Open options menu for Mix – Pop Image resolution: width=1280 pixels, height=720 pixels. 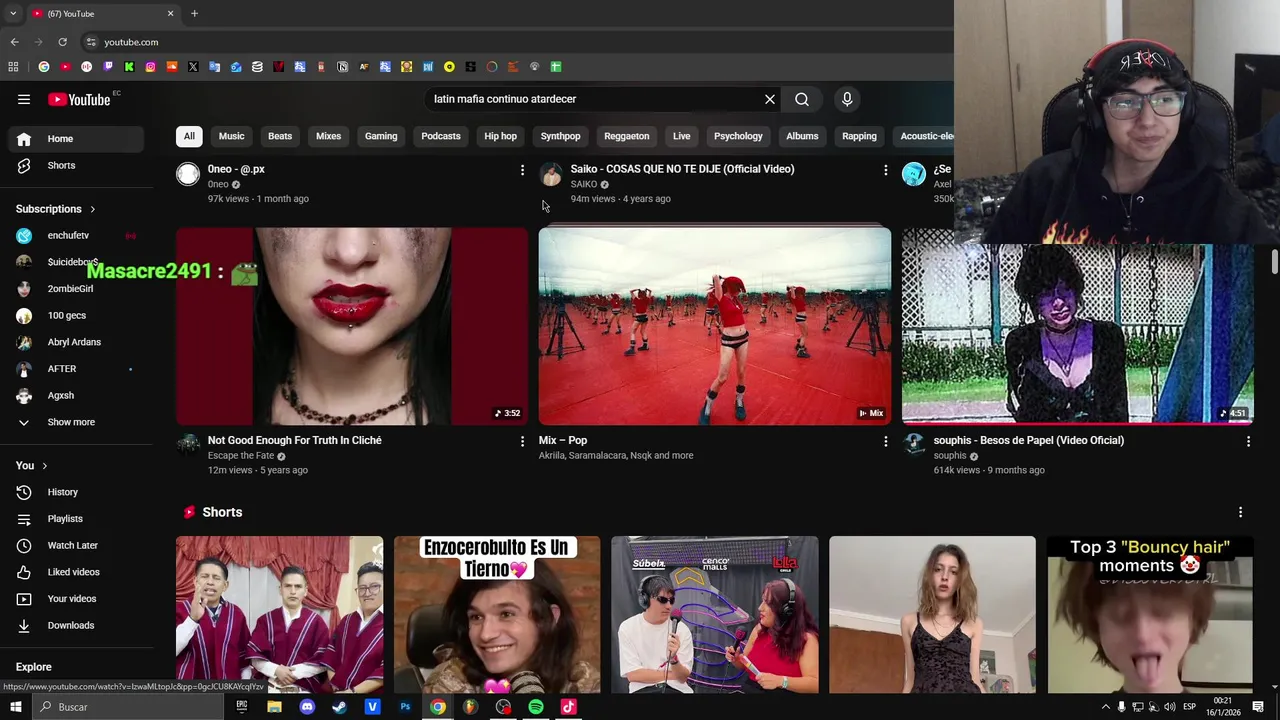[x=885, y=441]
